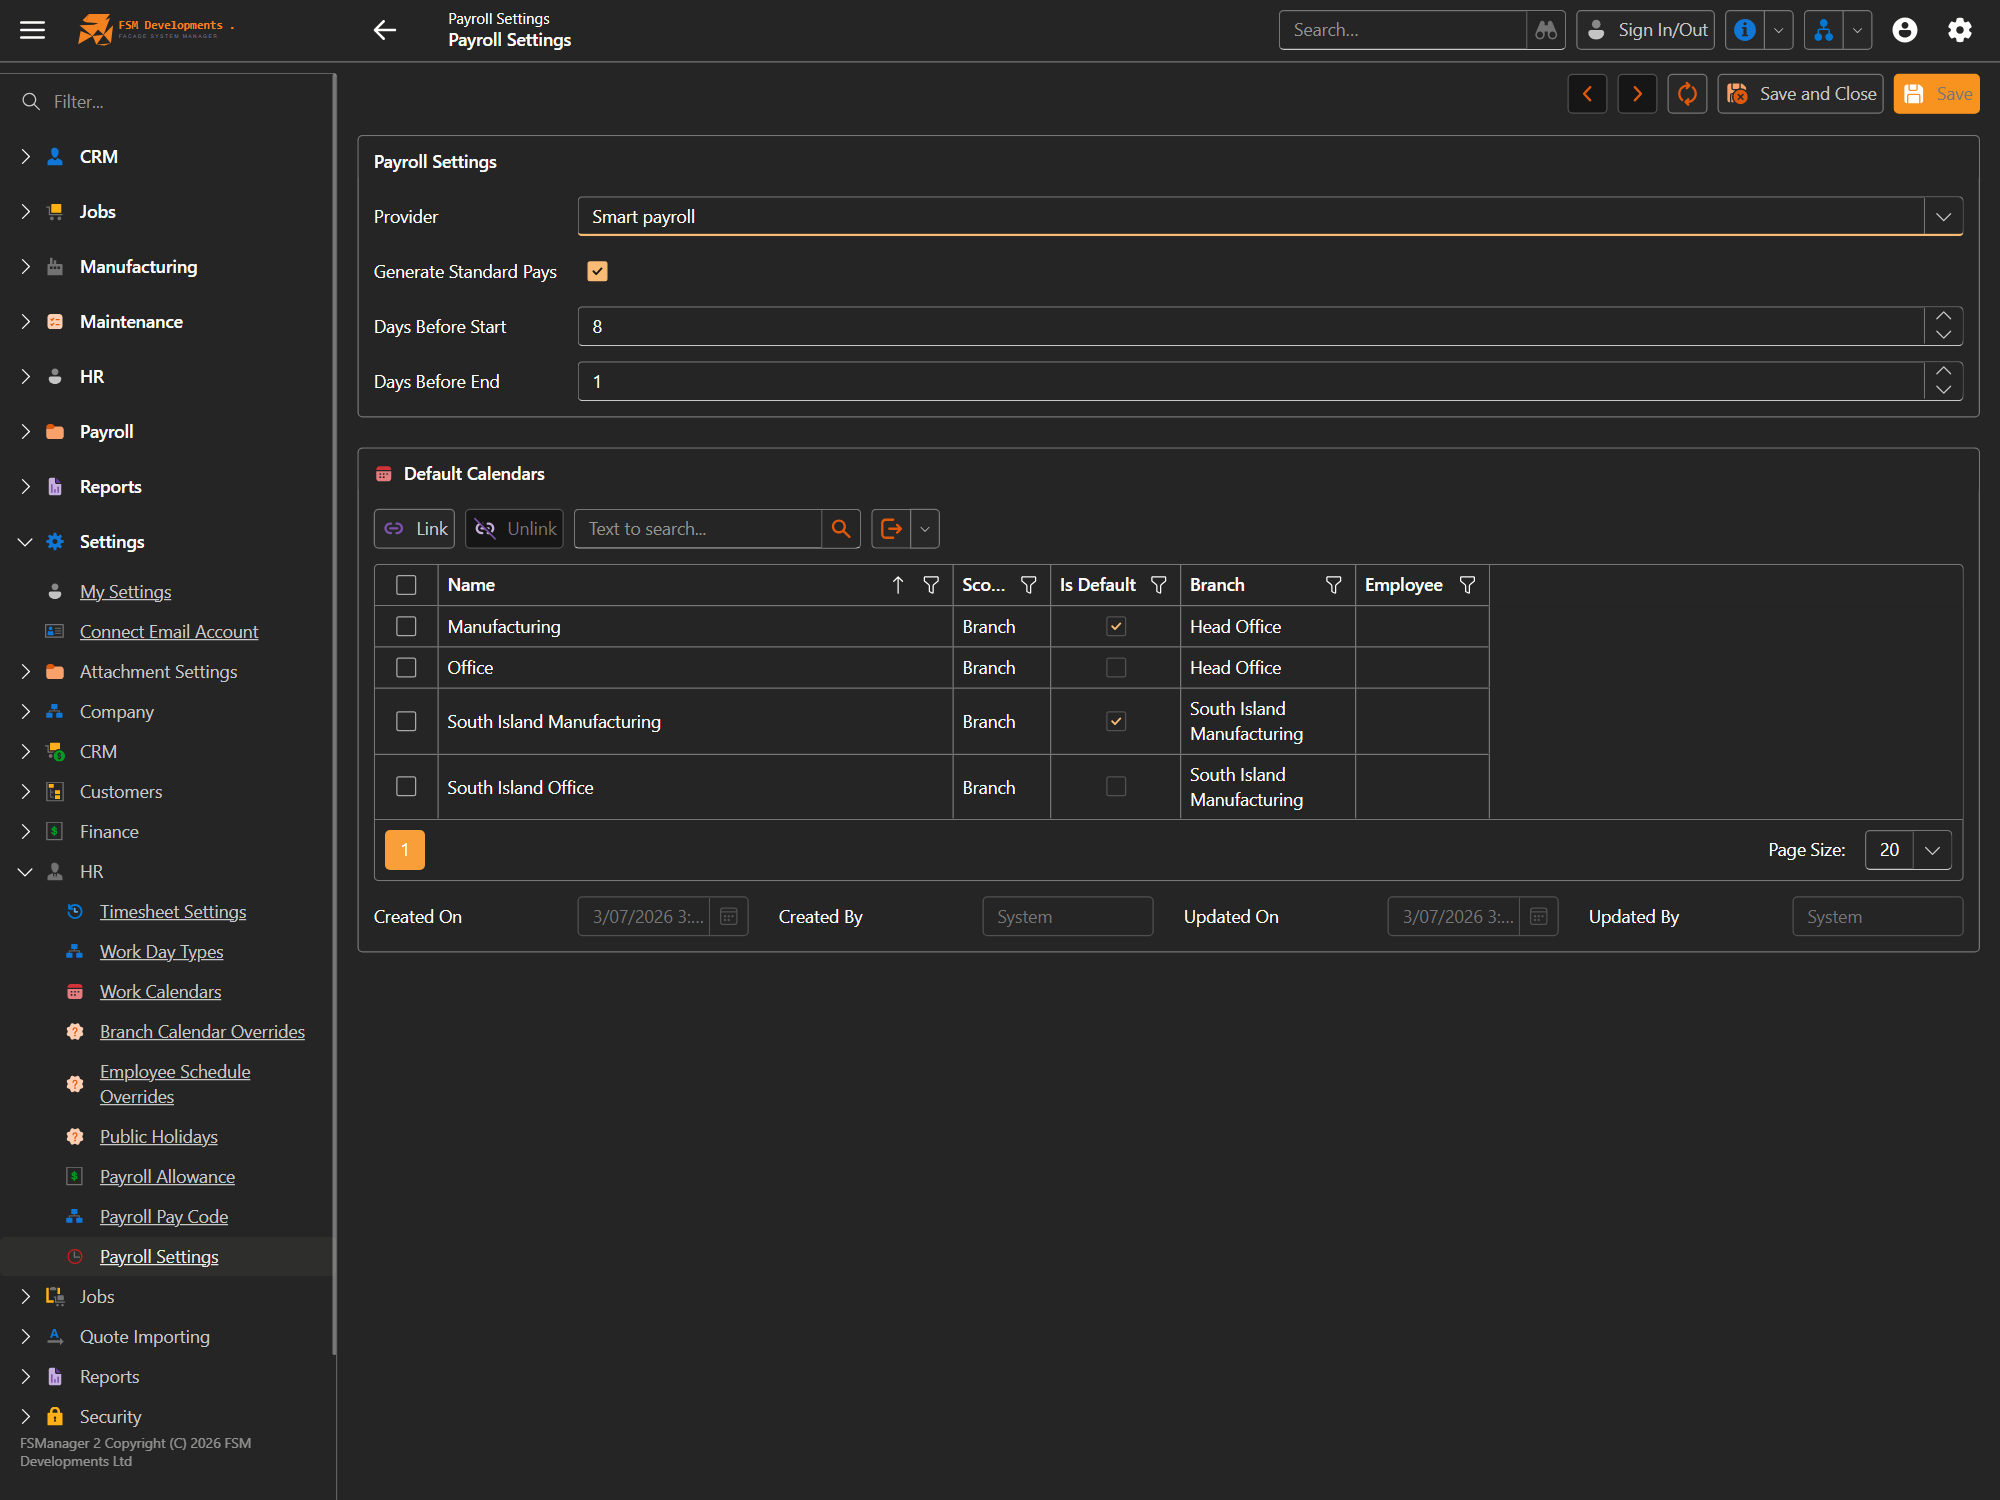Viewport: 2000px width, 1500px height.
Task: Open the Name column filter funnel
Action: click(931, 585)
